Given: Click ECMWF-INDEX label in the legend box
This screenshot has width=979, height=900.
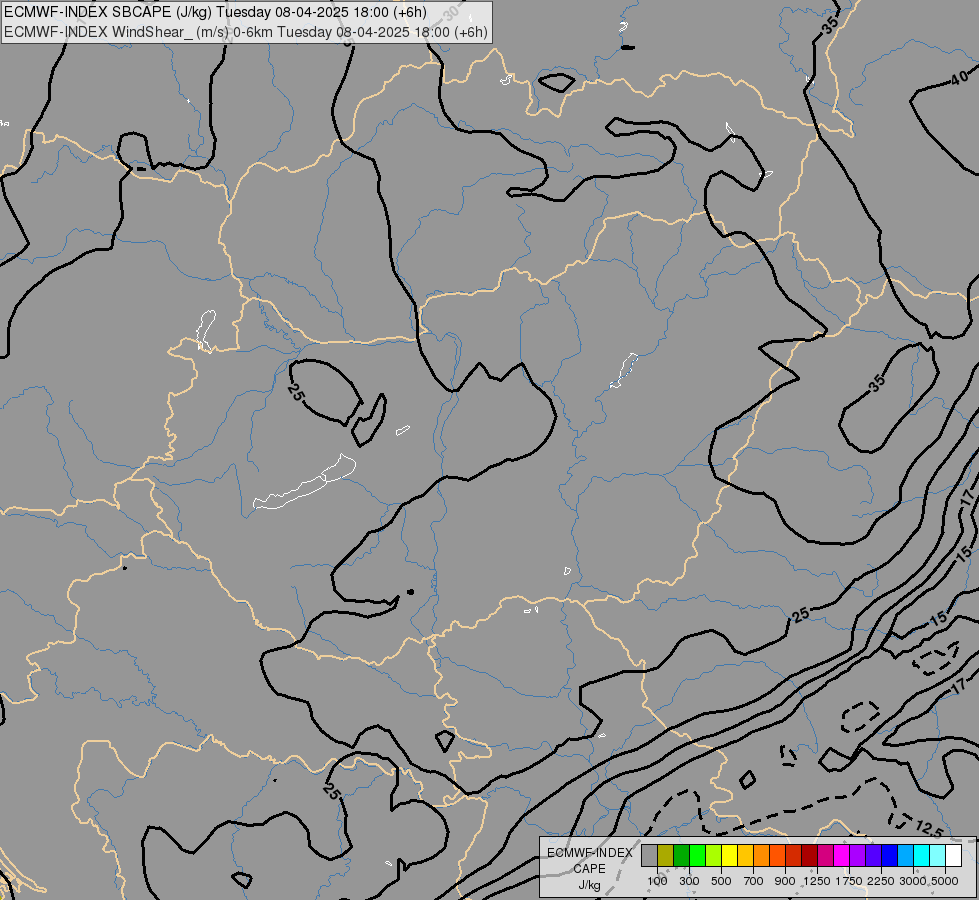Looking at the screenshot, I should coord(590,853).
